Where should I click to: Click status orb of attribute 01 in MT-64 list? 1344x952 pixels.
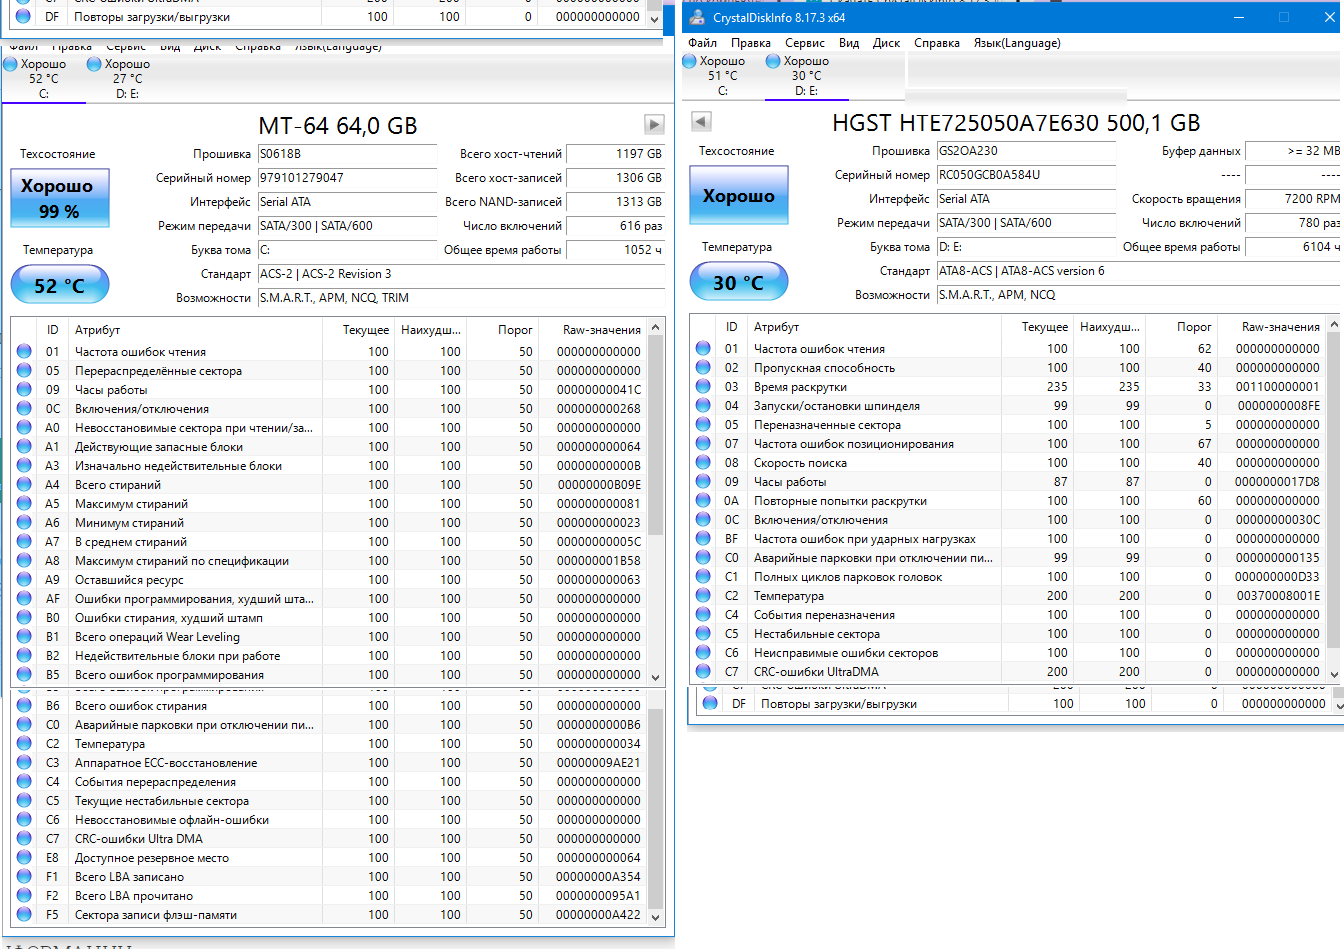click(24, 351)
